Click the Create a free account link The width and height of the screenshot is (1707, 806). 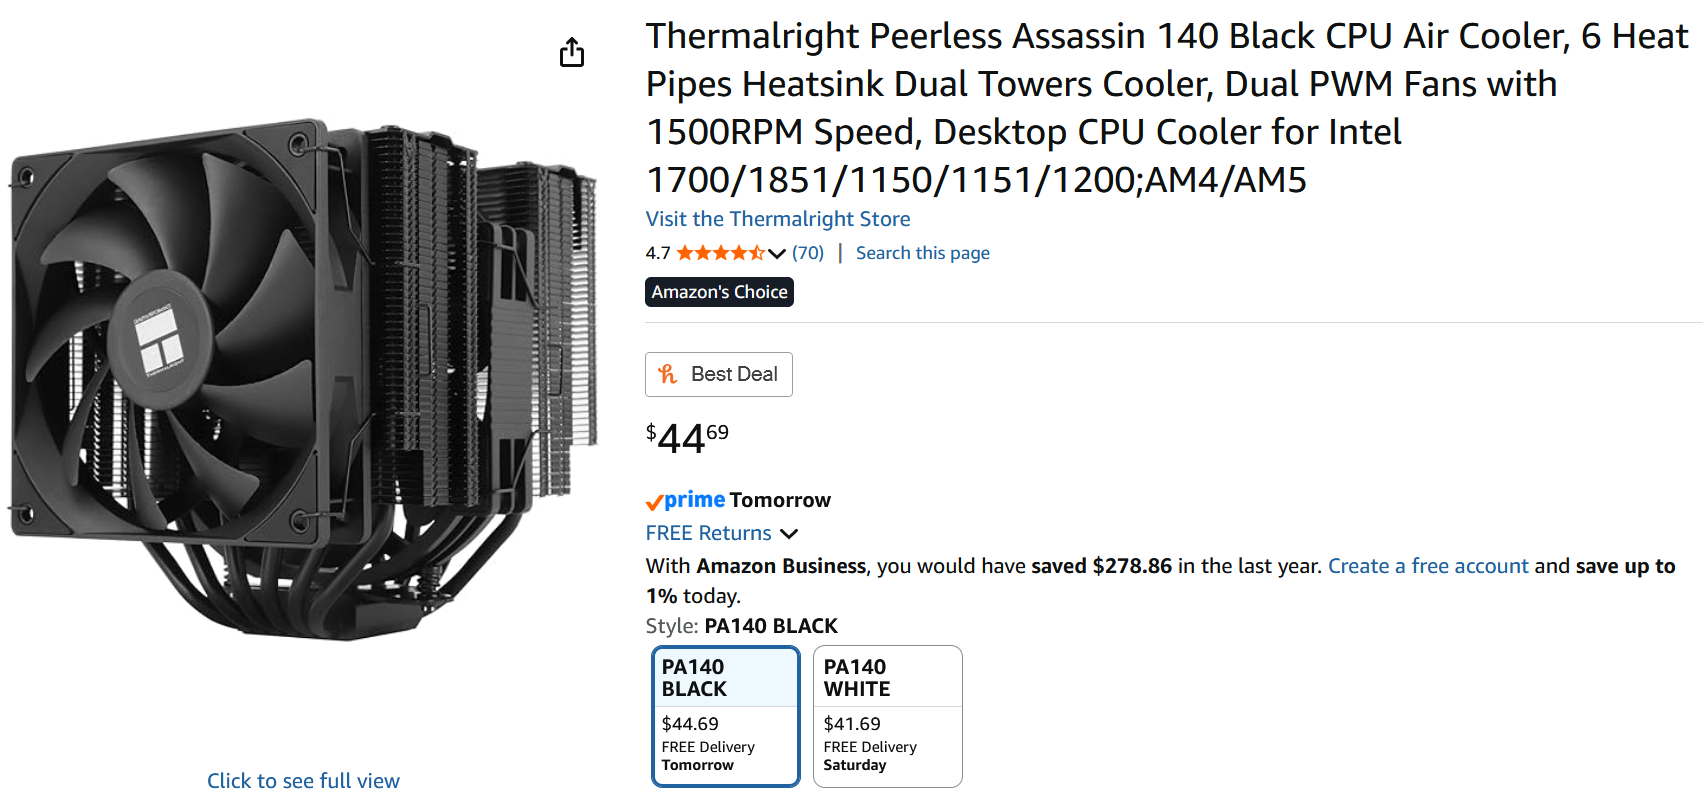click(x=1427, y=566)
